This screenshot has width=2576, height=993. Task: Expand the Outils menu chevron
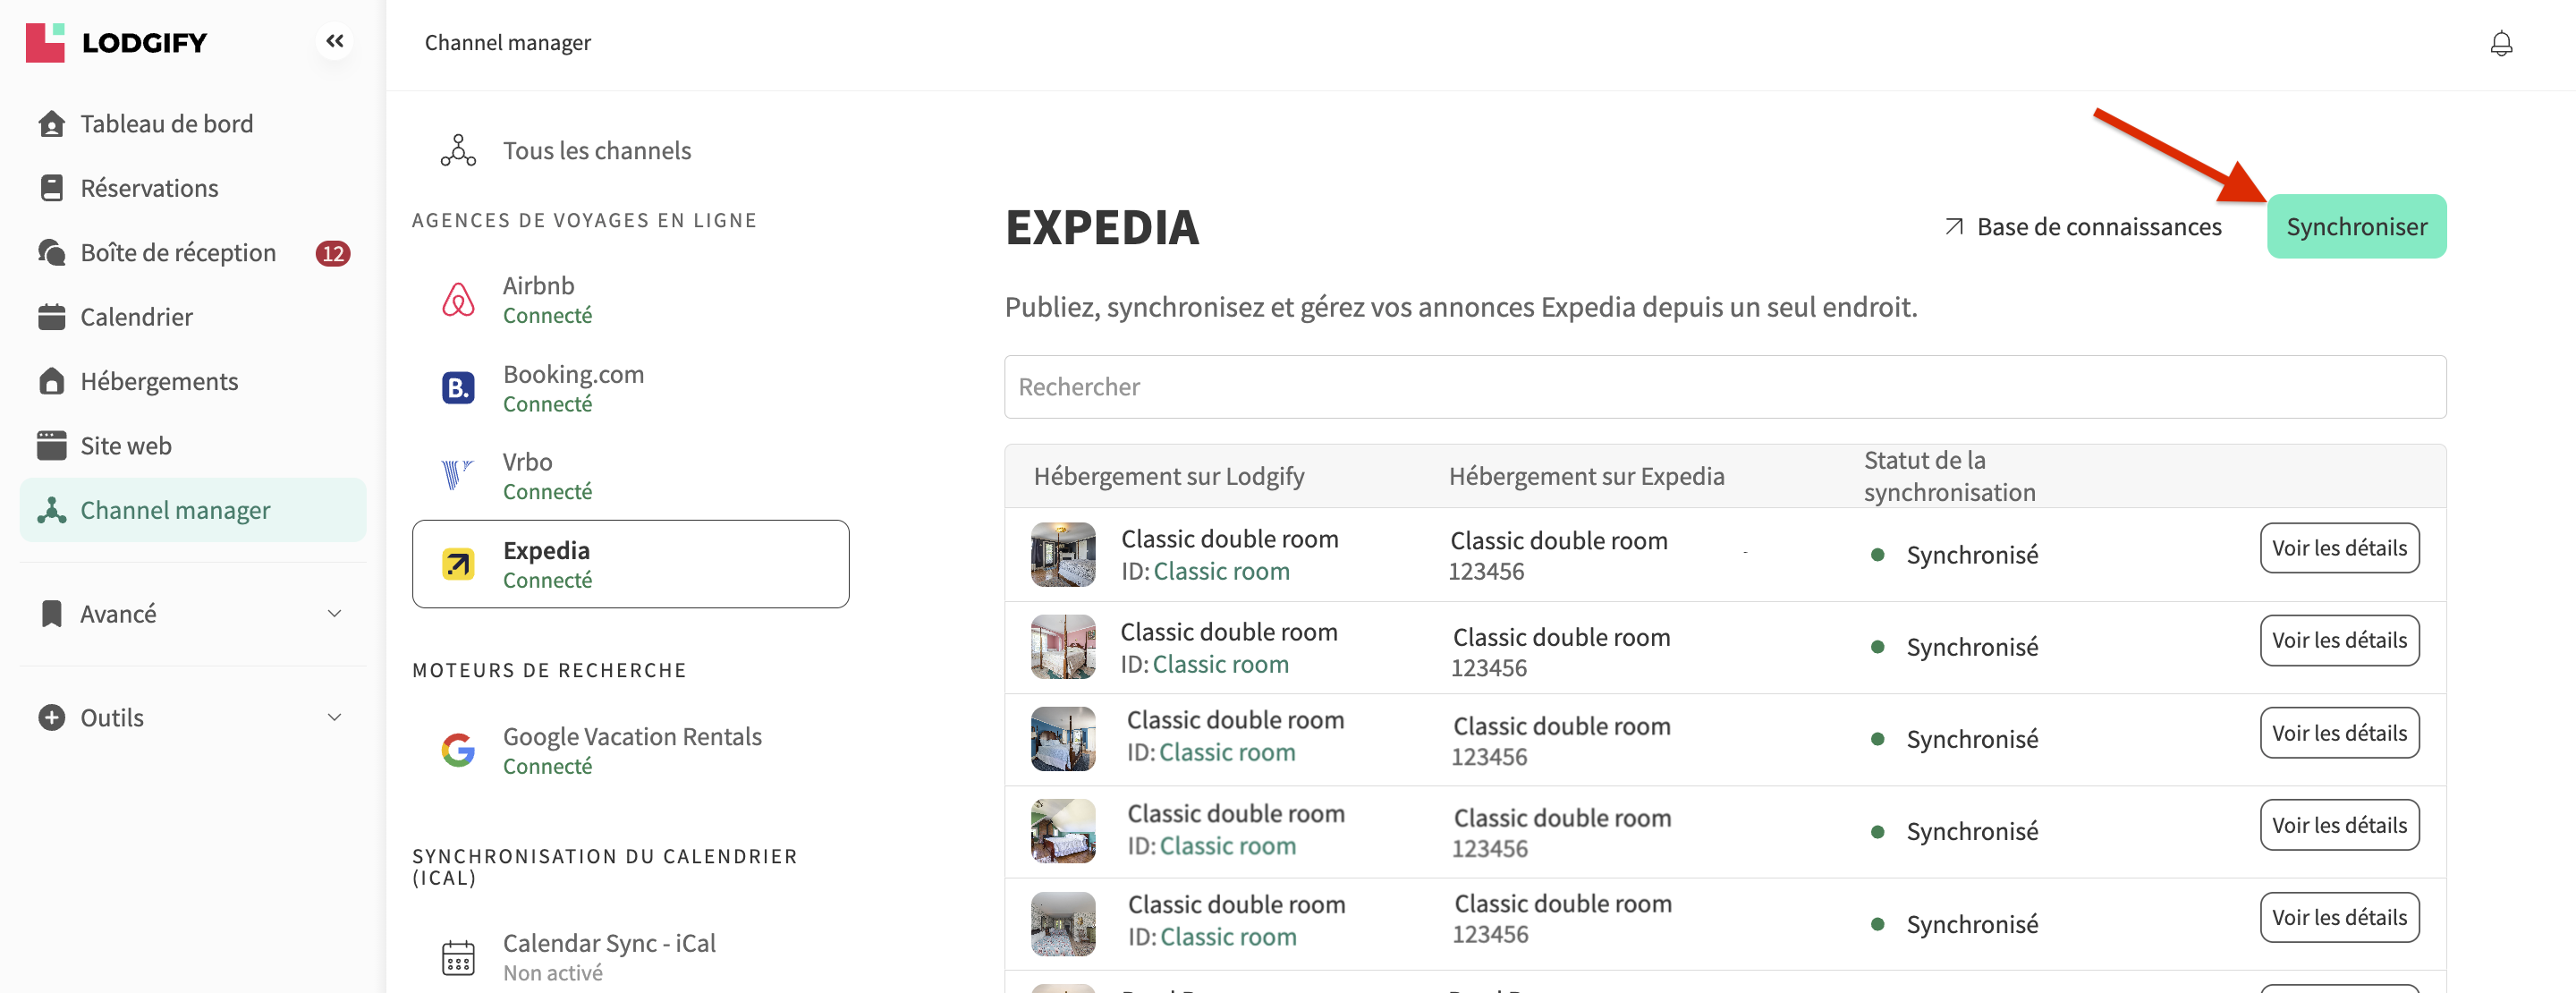coord(335,718)
